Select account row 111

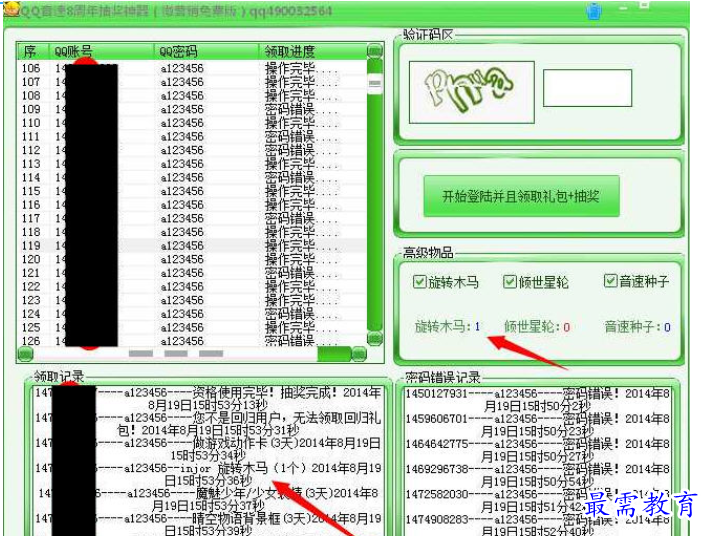point(192,136)
